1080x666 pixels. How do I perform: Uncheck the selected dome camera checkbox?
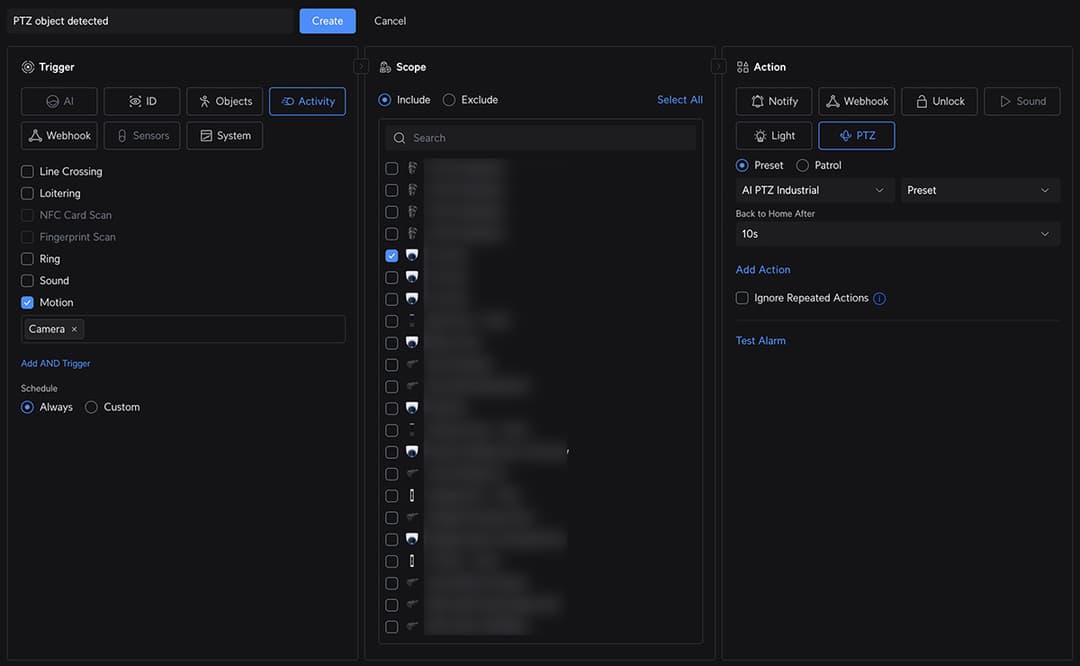(x=391, y=256)
